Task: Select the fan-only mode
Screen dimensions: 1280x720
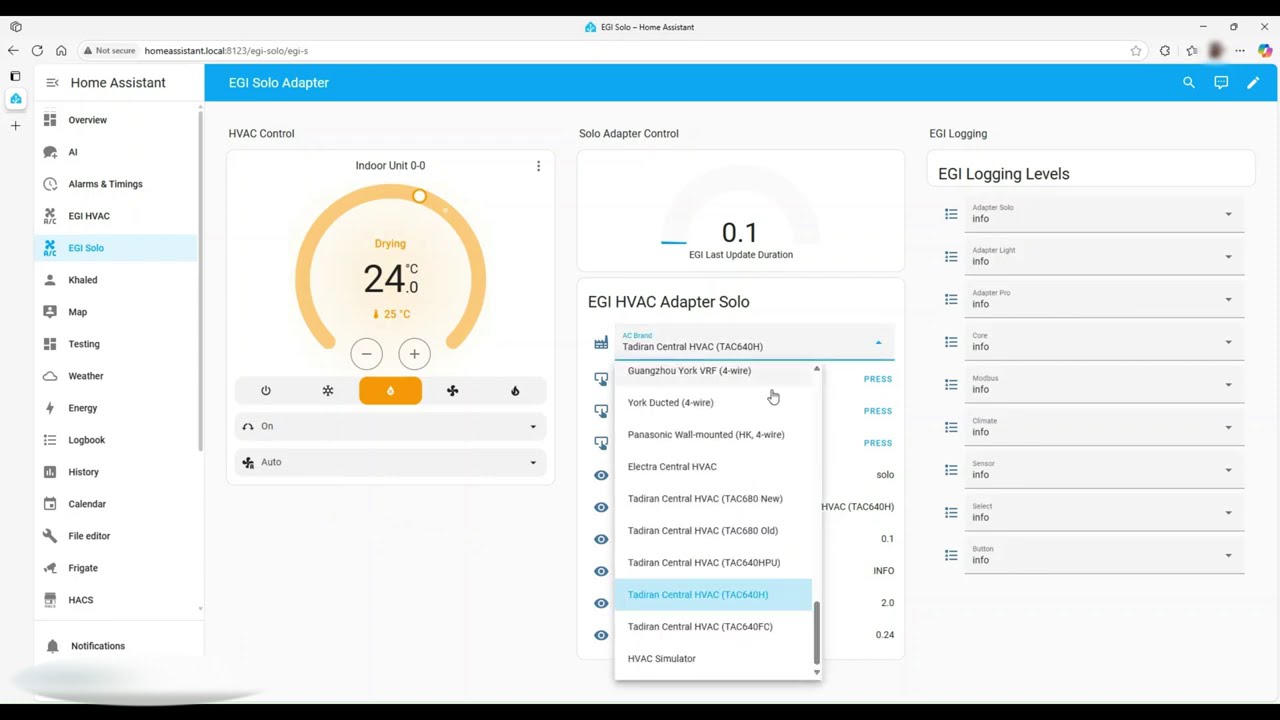Action: 453,391
